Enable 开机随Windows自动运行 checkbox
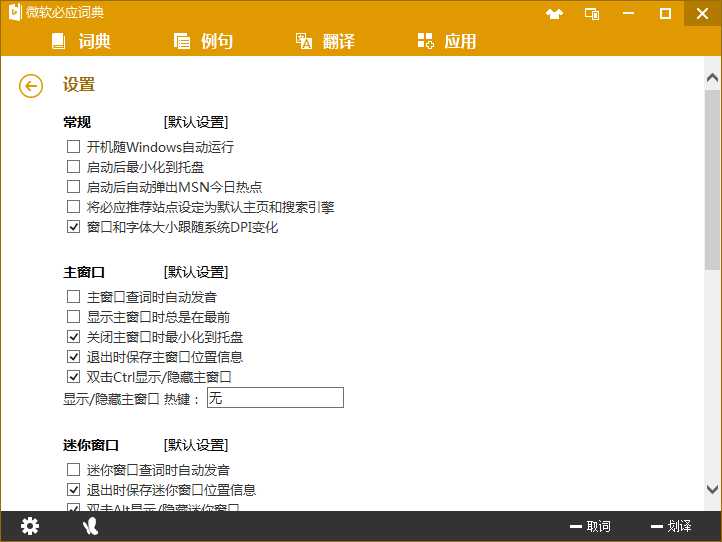This screenshot has height=542, width=722. click(74, 146)
